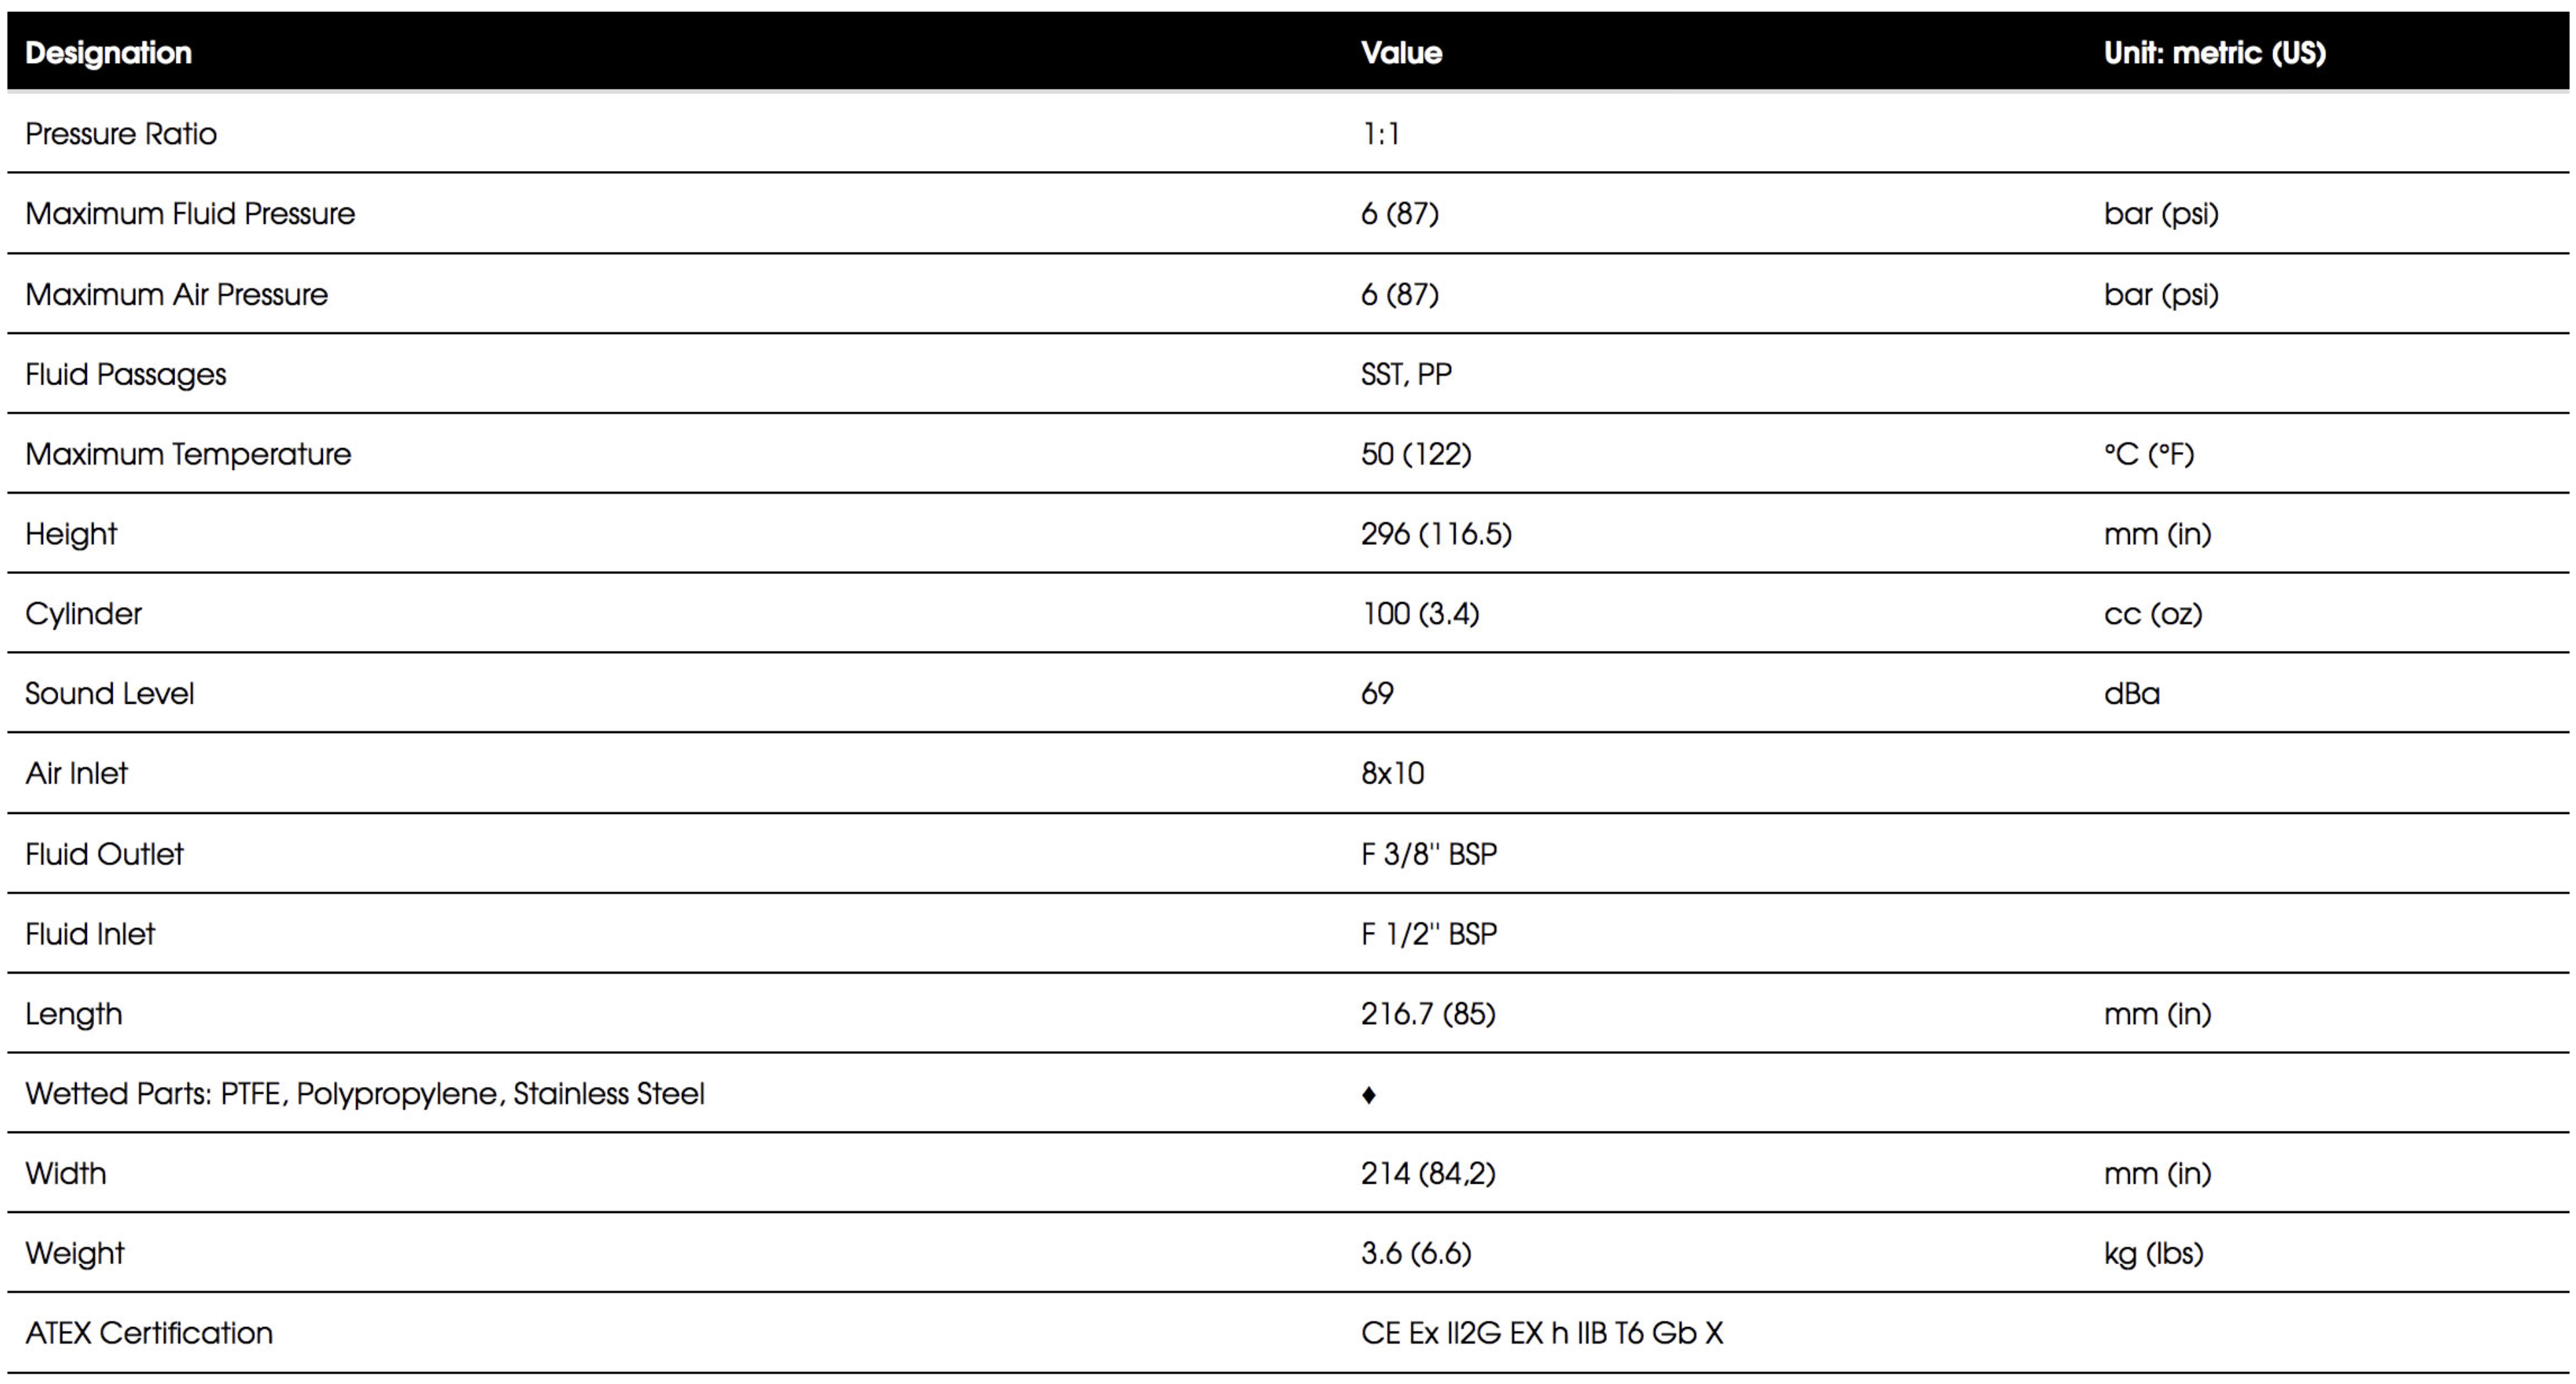Select the Length value 216.7 (85)

point(1428,1014)
